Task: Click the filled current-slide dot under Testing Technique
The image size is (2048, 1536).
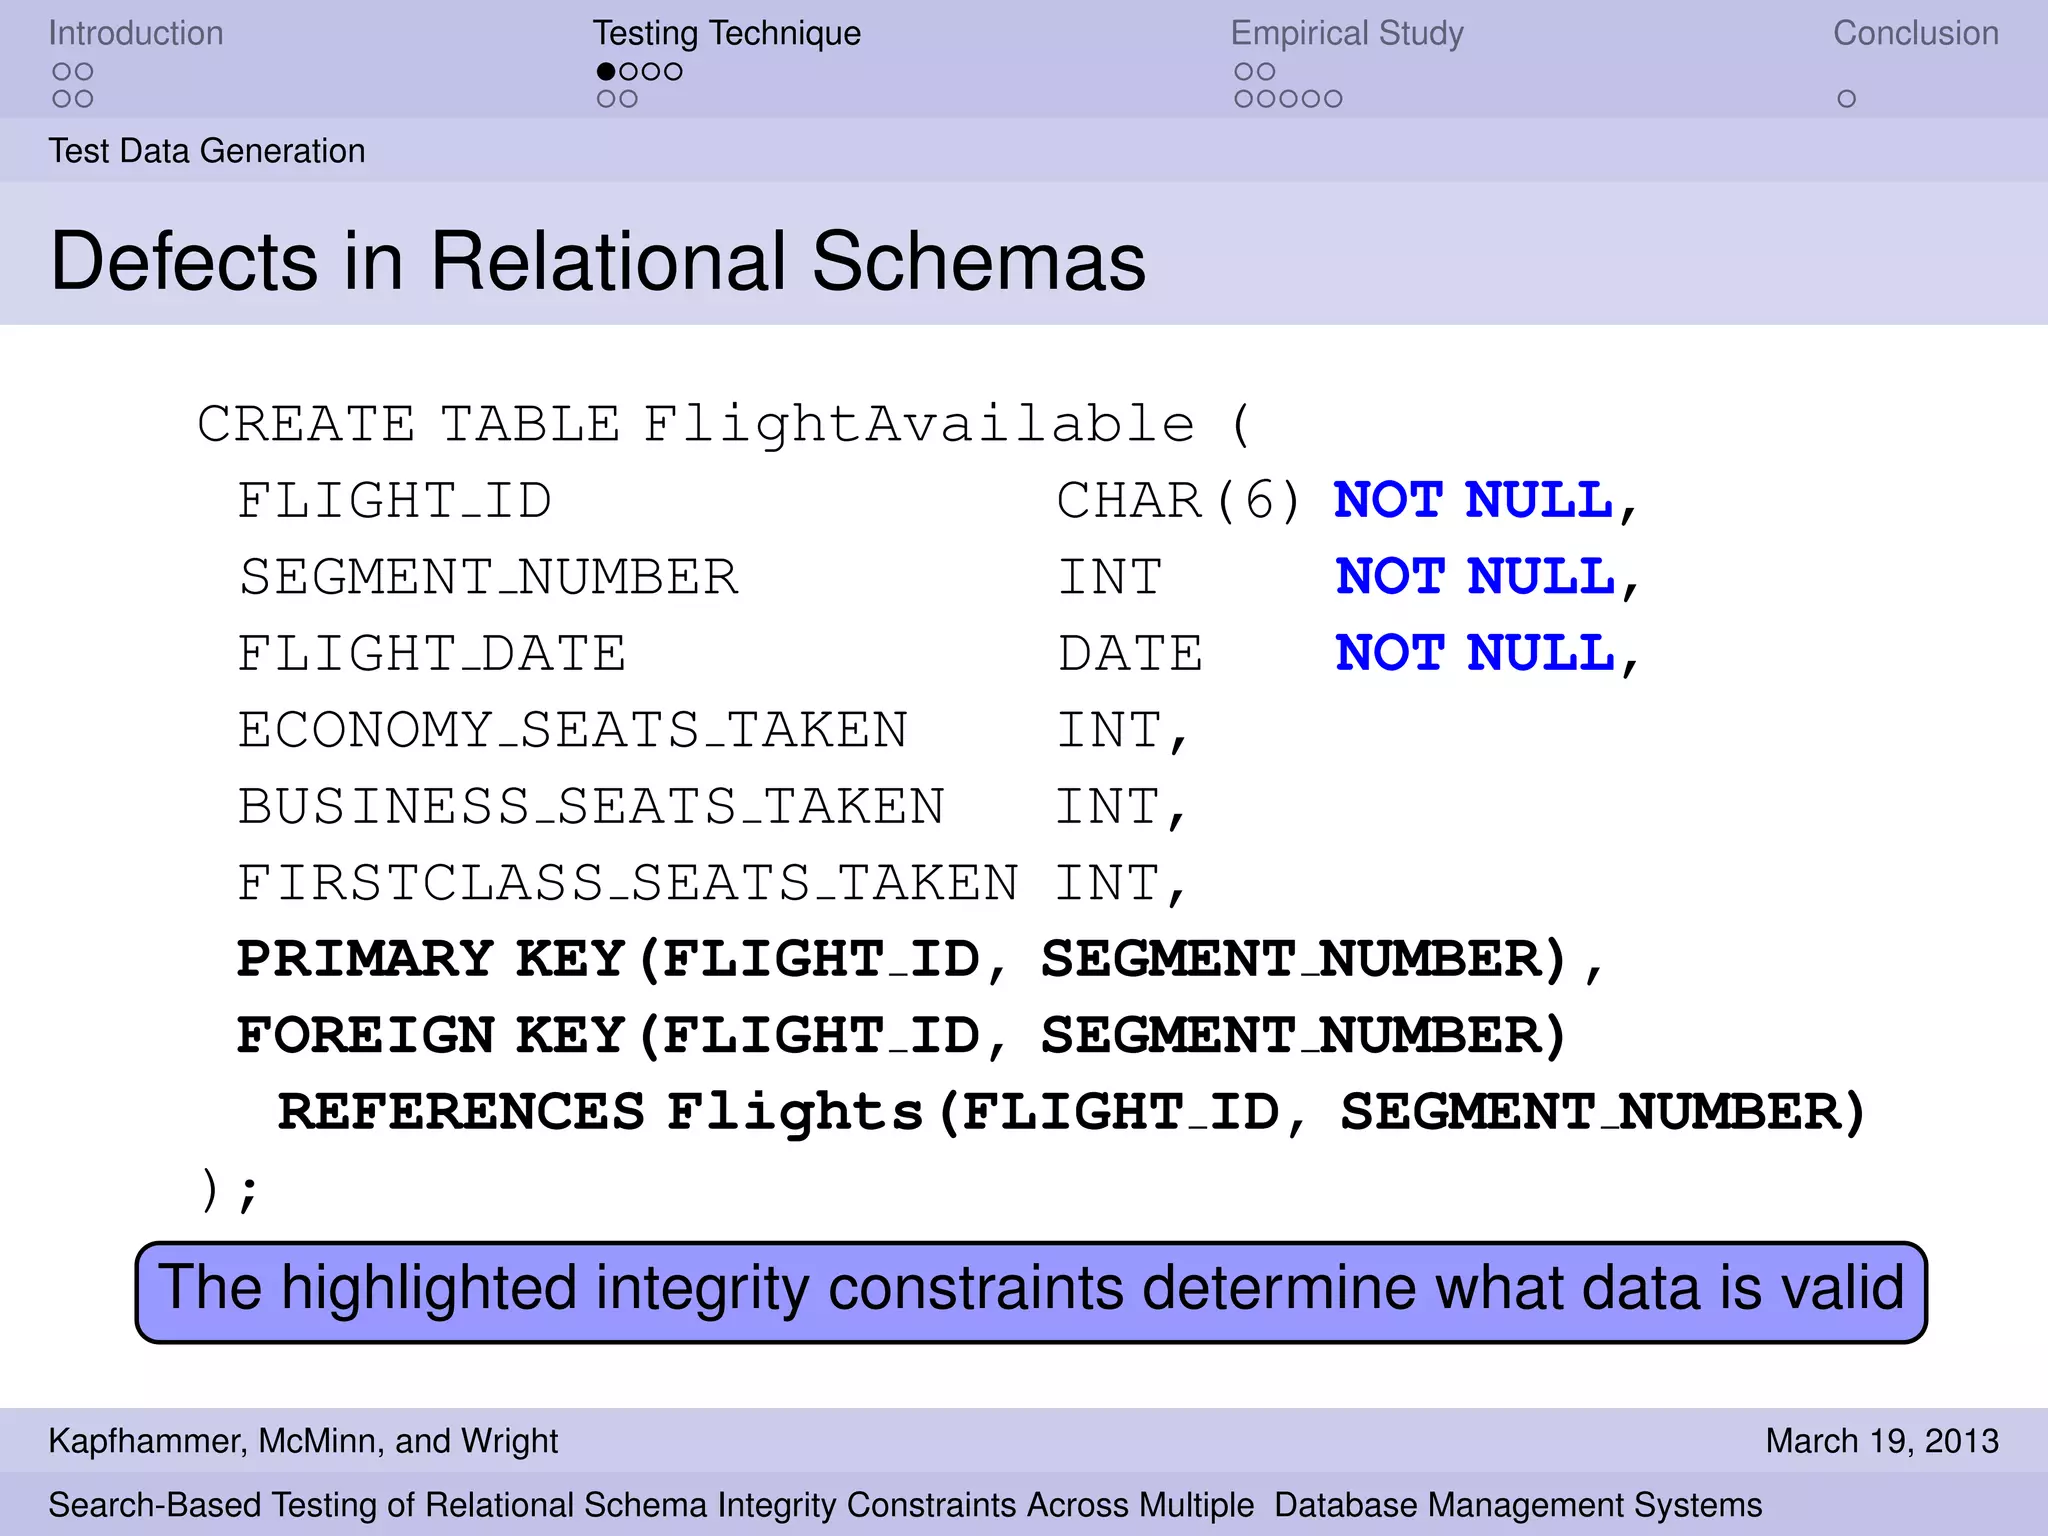Action: (x=606, y=72)
